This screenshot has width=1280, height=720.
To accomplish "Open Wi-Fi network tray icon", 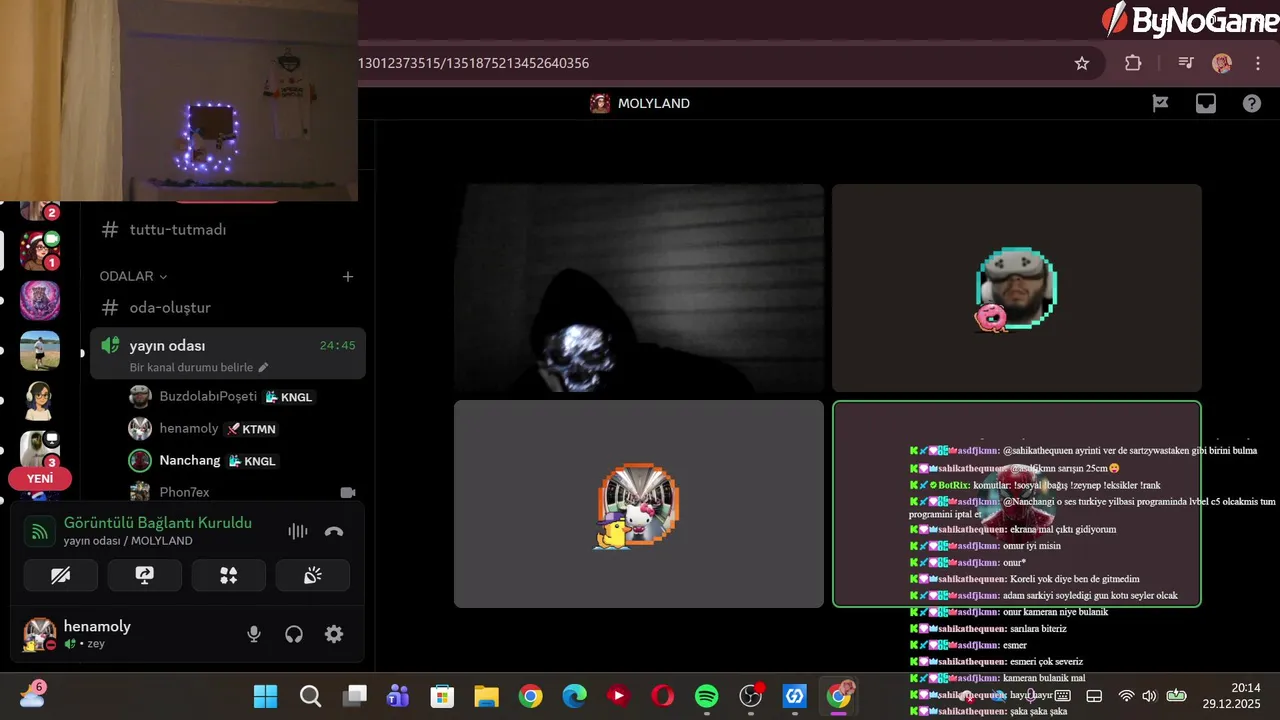I will pyautogui.click(x=1126, y=696).
